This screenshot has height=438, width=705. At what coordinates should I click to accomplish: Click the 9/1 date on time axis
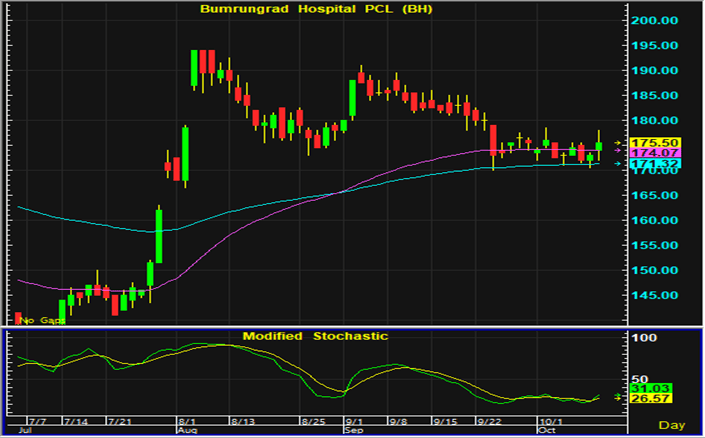pos(354,422)
